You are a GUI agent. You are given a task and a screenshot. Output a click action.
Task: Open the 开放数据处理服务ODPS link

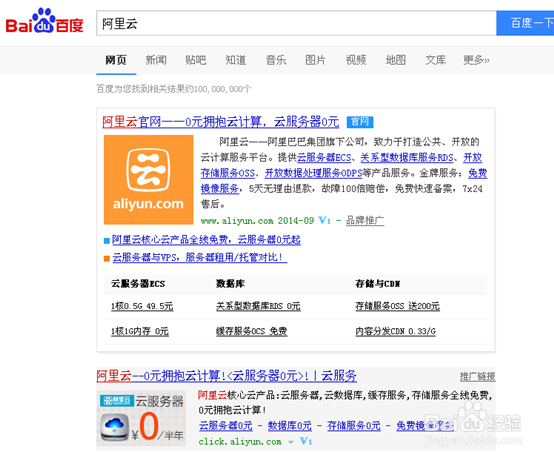coord(313,173)
